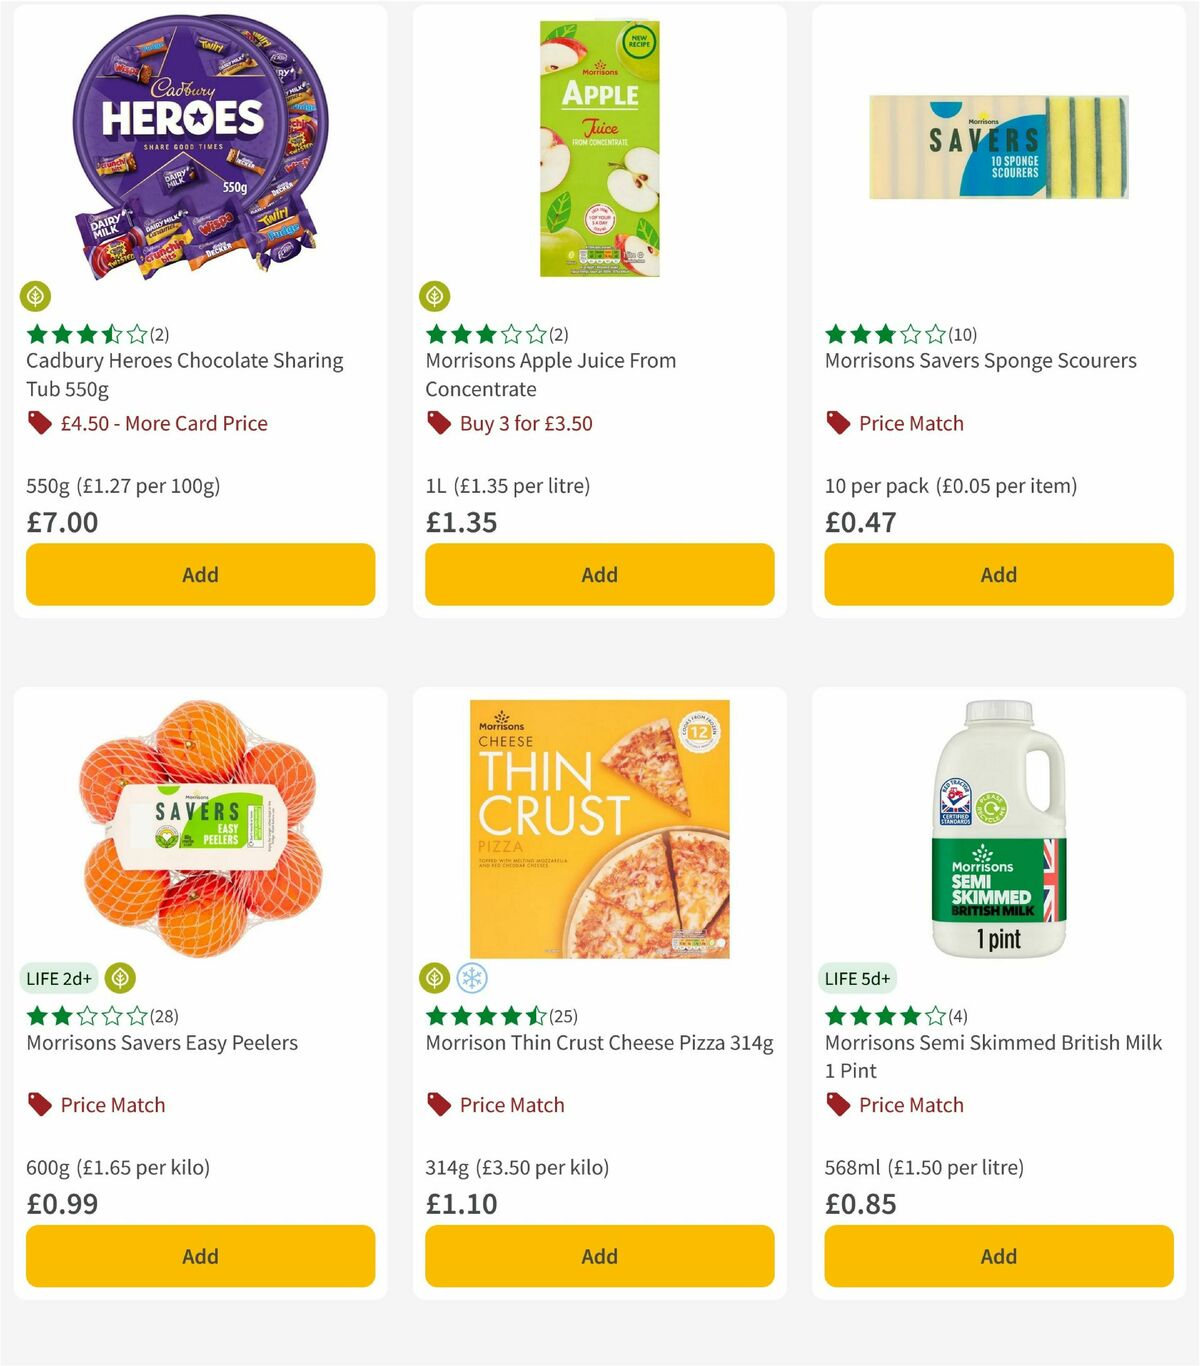Viewport: 1200px width, 1366px height.
Task: Click the LIFE 5d+ badge on the milk card
Action: (857, 978)
